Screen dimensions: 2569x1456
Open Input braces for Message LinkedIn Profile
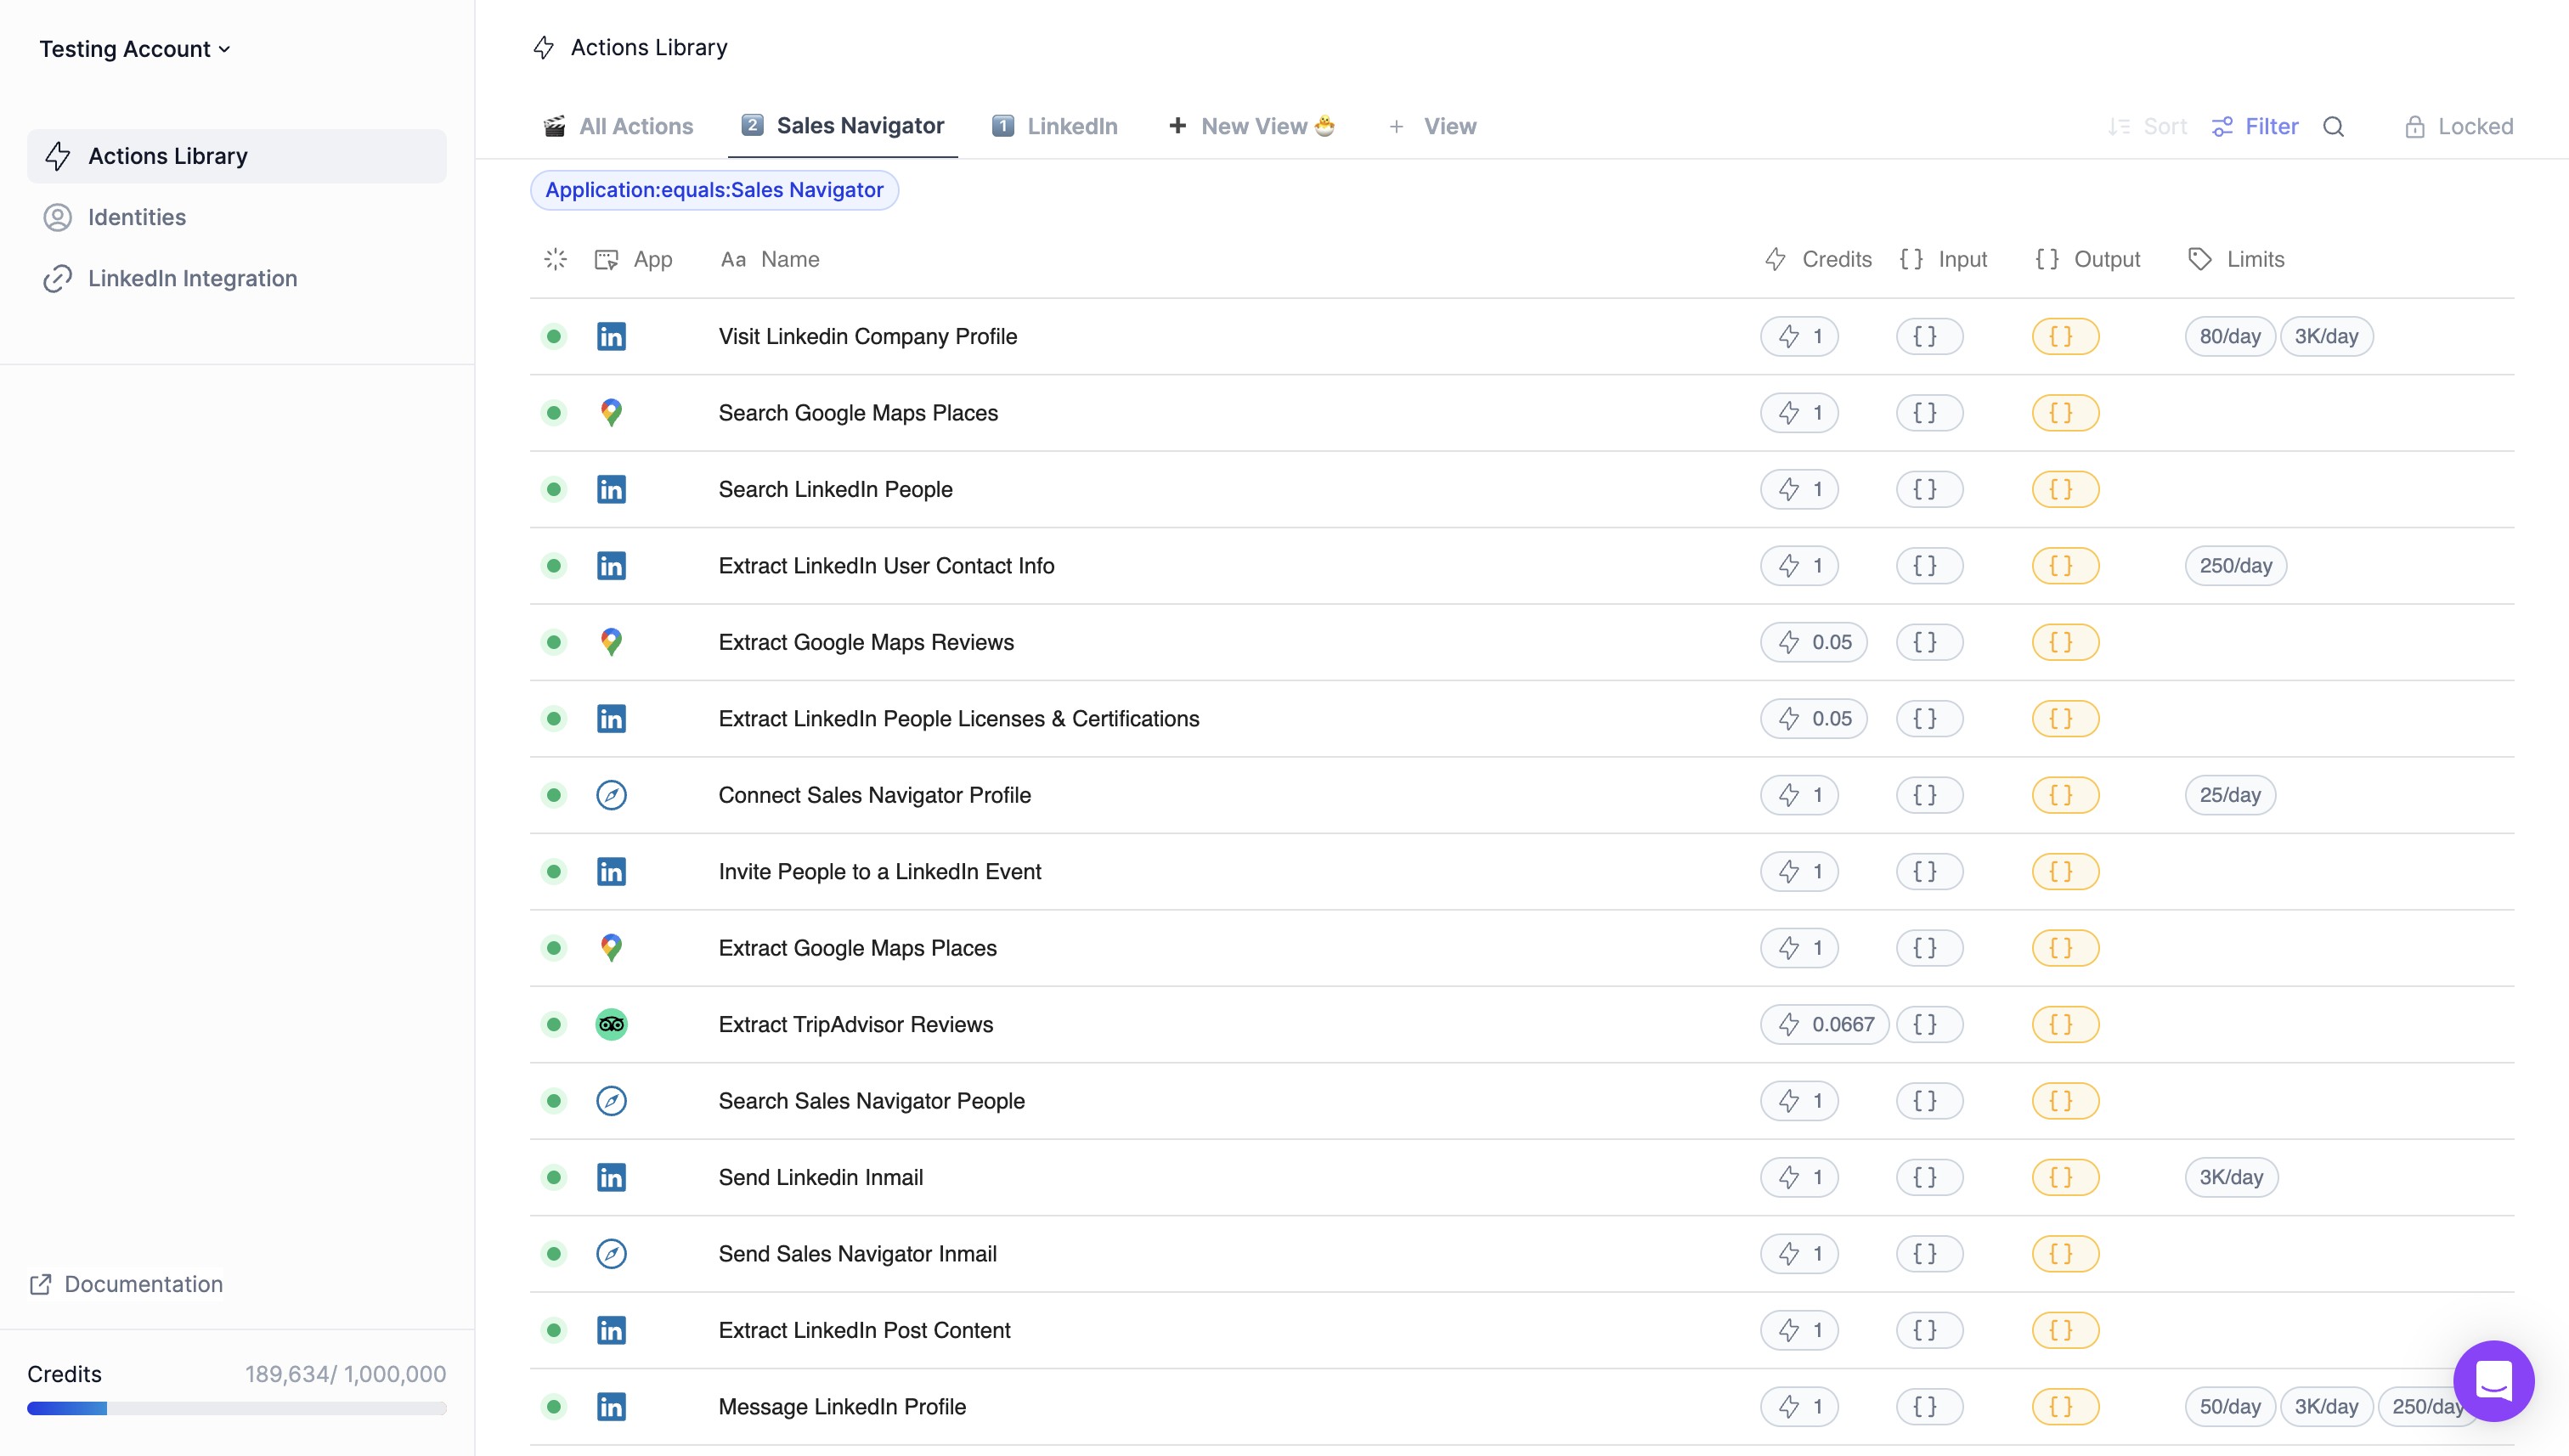coord(1929,1407)
